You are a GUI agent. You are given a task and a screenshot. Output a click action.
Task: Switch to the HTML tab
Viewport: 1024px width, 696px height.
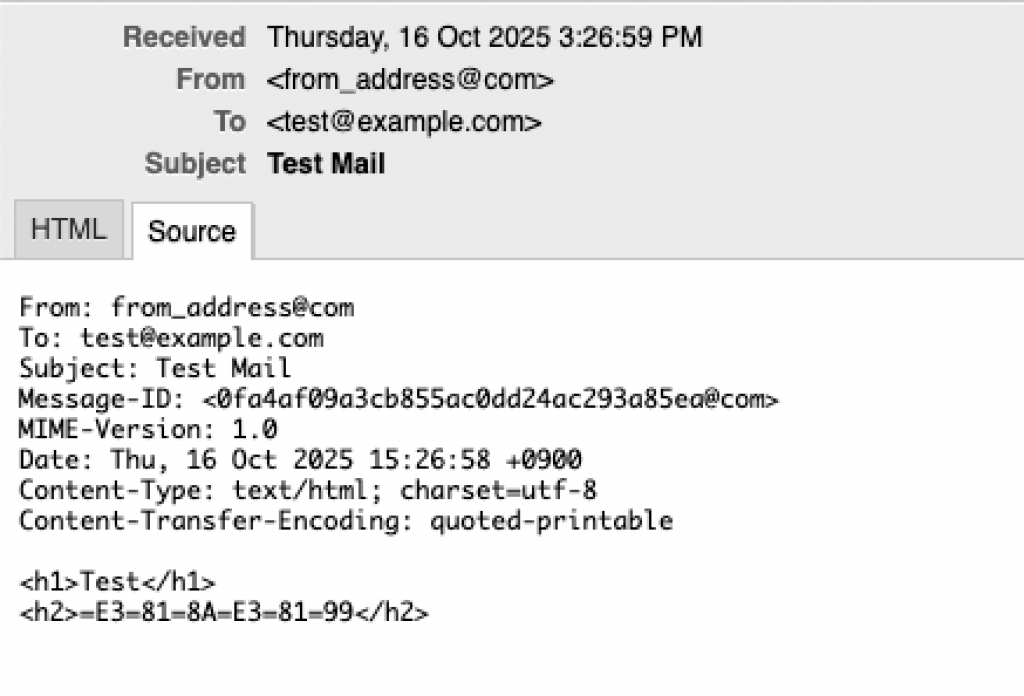point(68,230)
